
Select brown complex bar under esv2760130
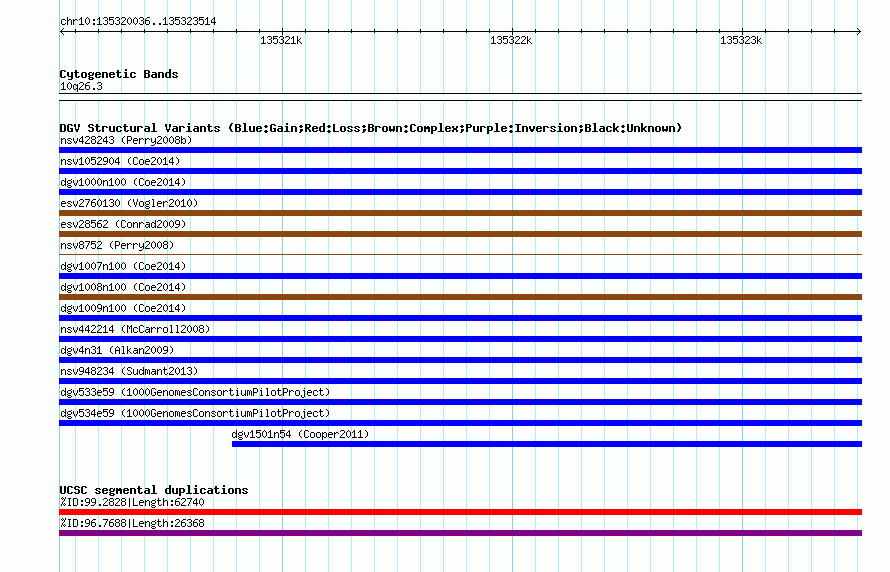click(x=460, y=213)
